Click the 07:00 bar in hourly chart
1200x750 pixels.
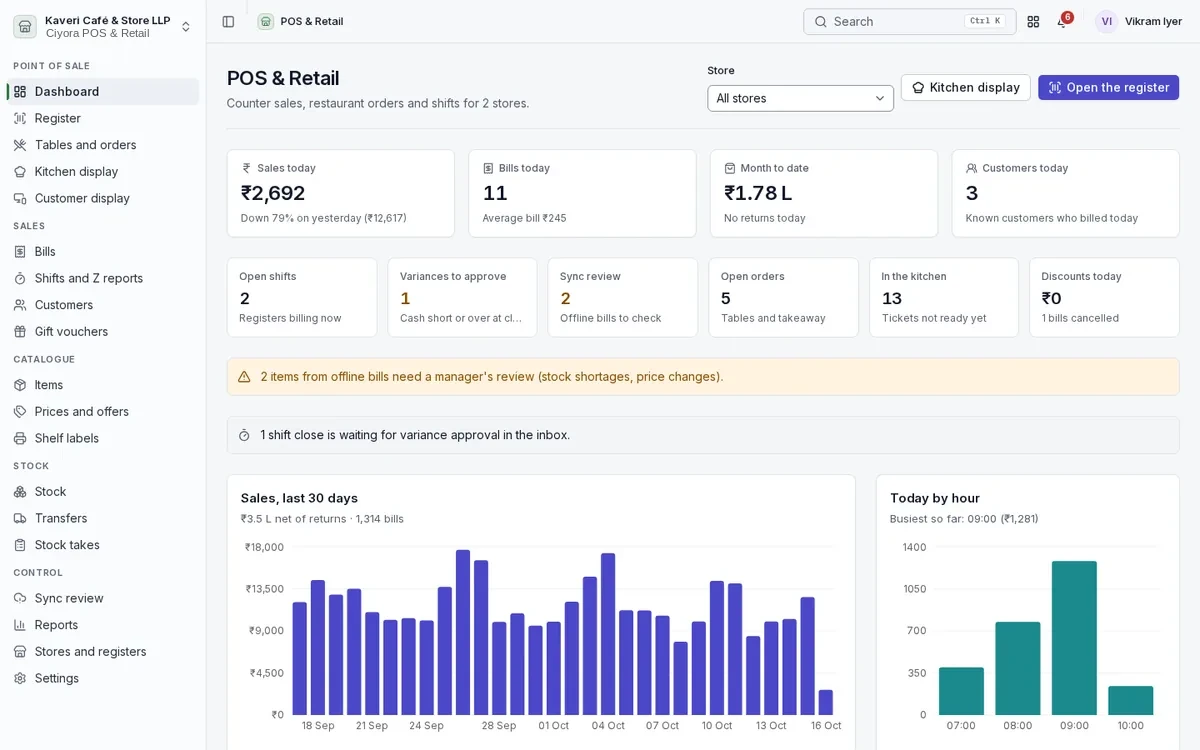[x=961, y=691]
